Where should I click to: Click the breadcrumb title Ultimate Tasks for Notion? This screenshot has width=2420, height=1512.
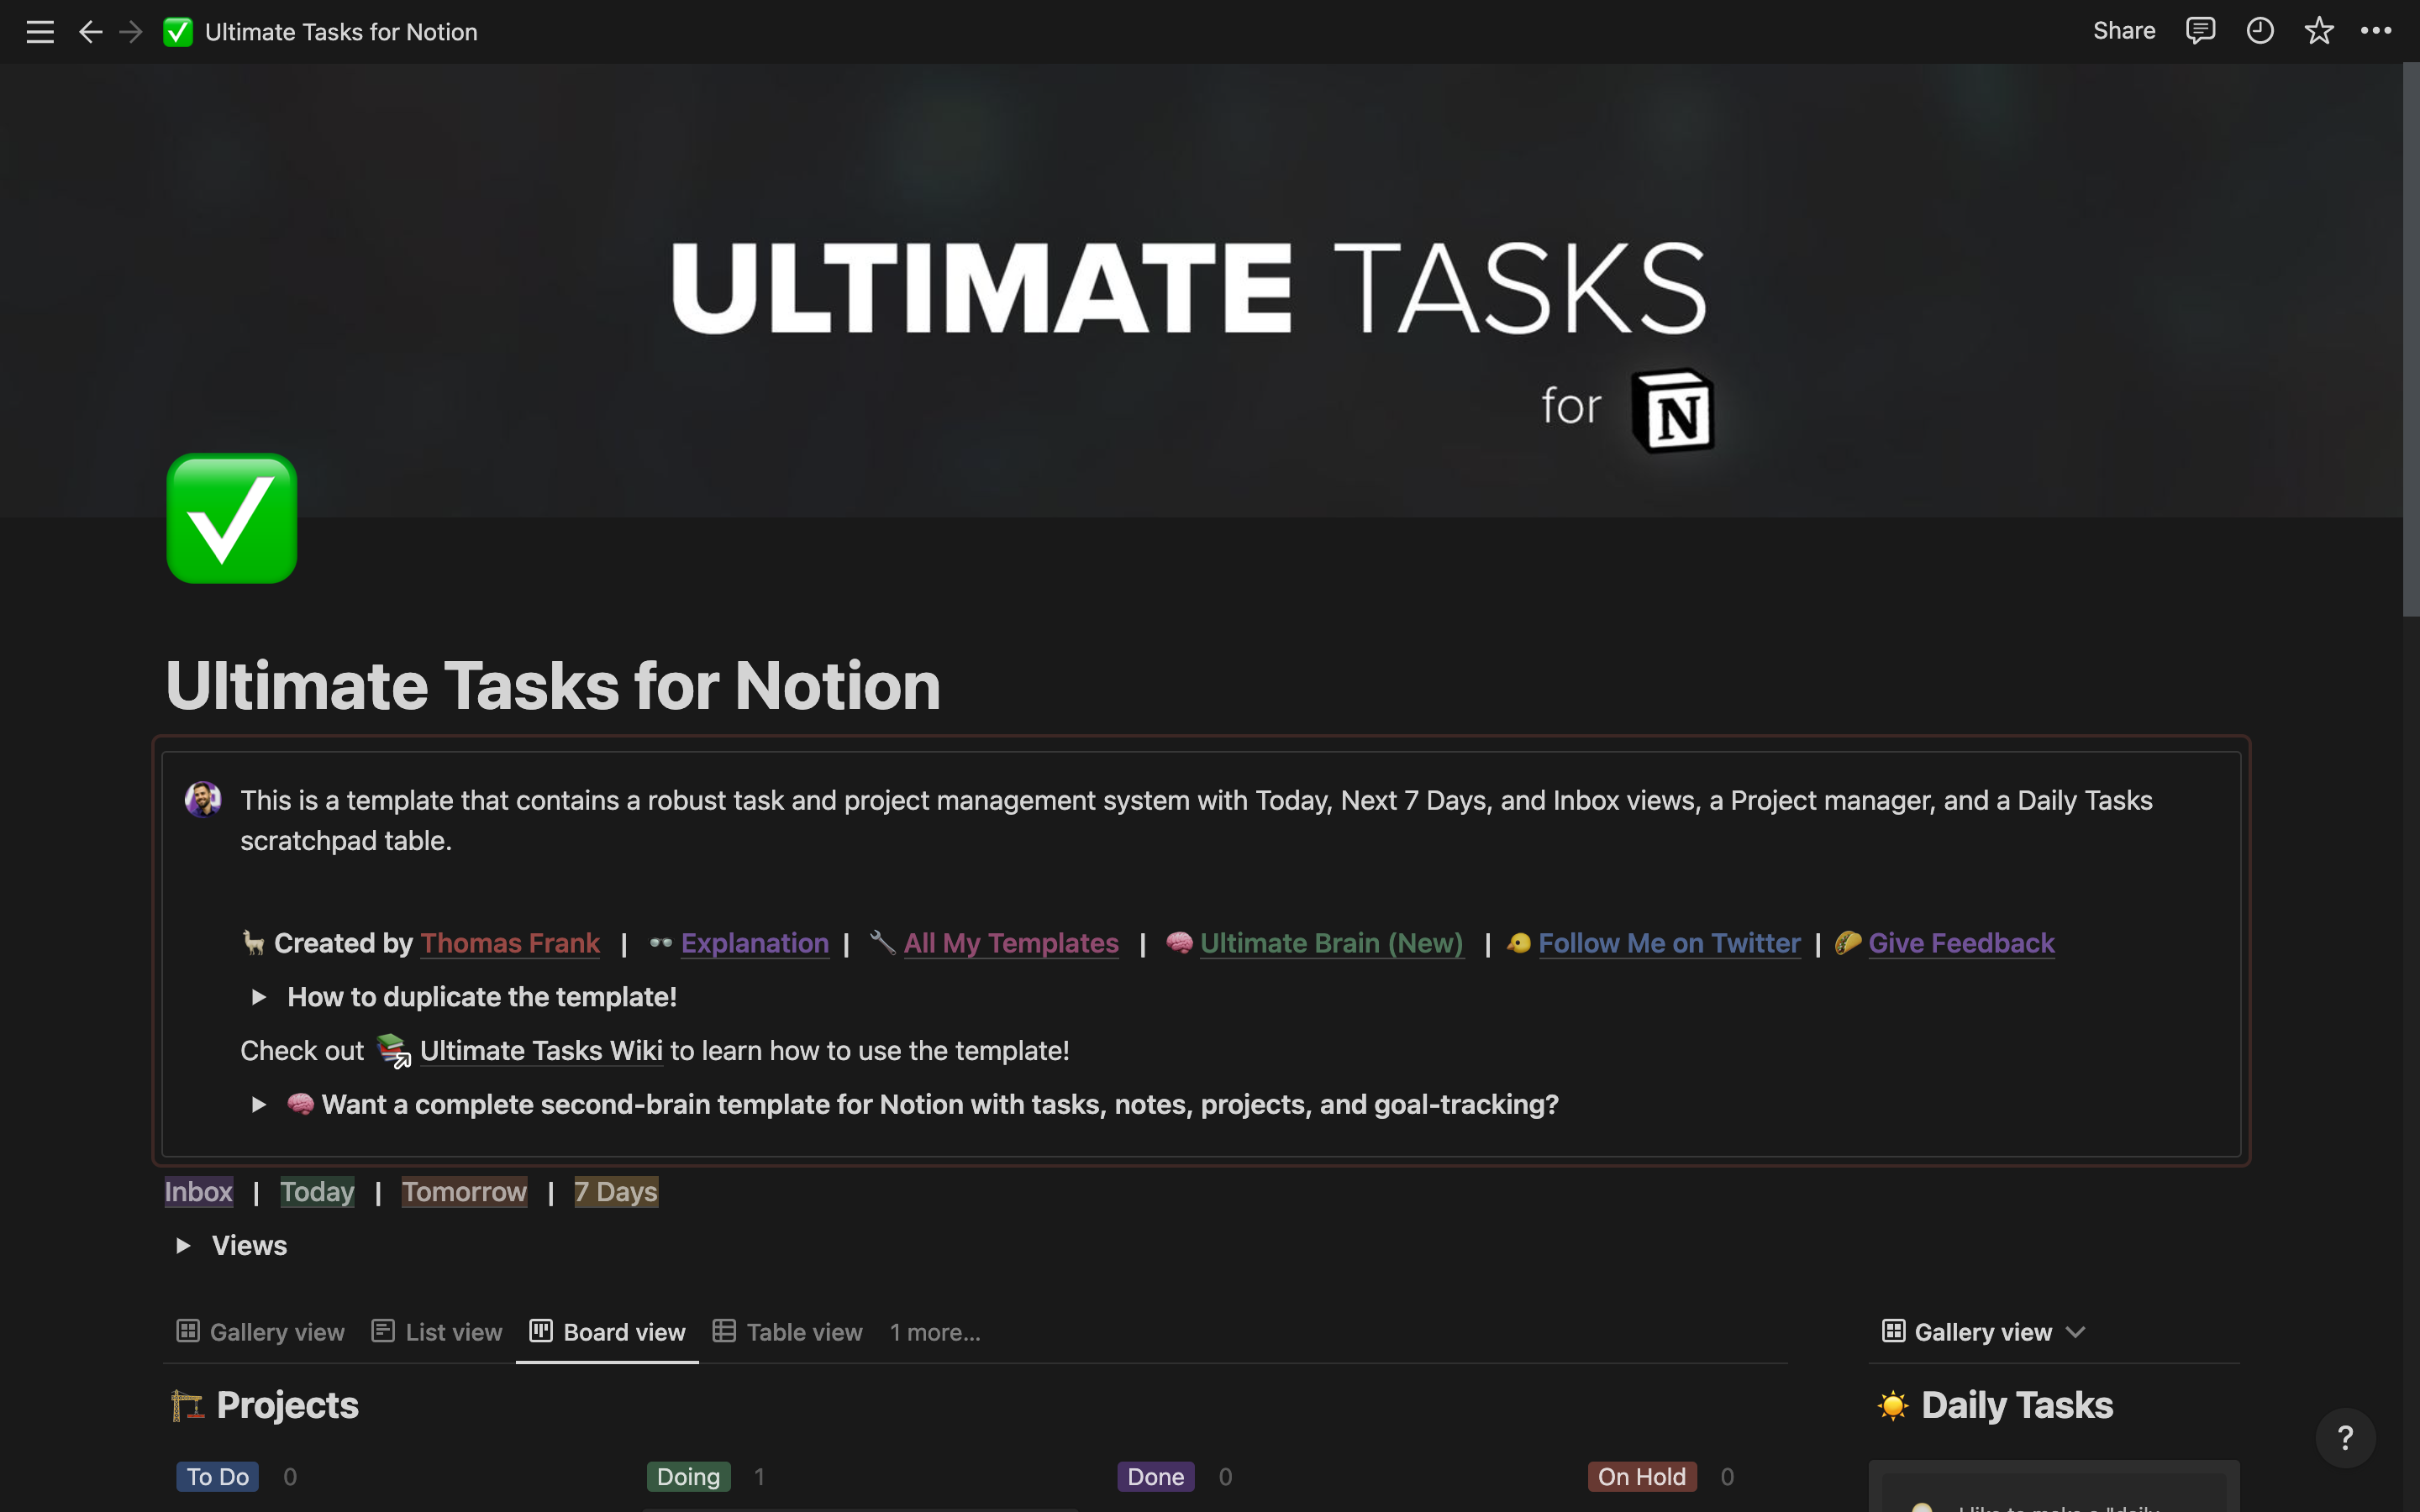pyautogui.click(x=341, y=32)
